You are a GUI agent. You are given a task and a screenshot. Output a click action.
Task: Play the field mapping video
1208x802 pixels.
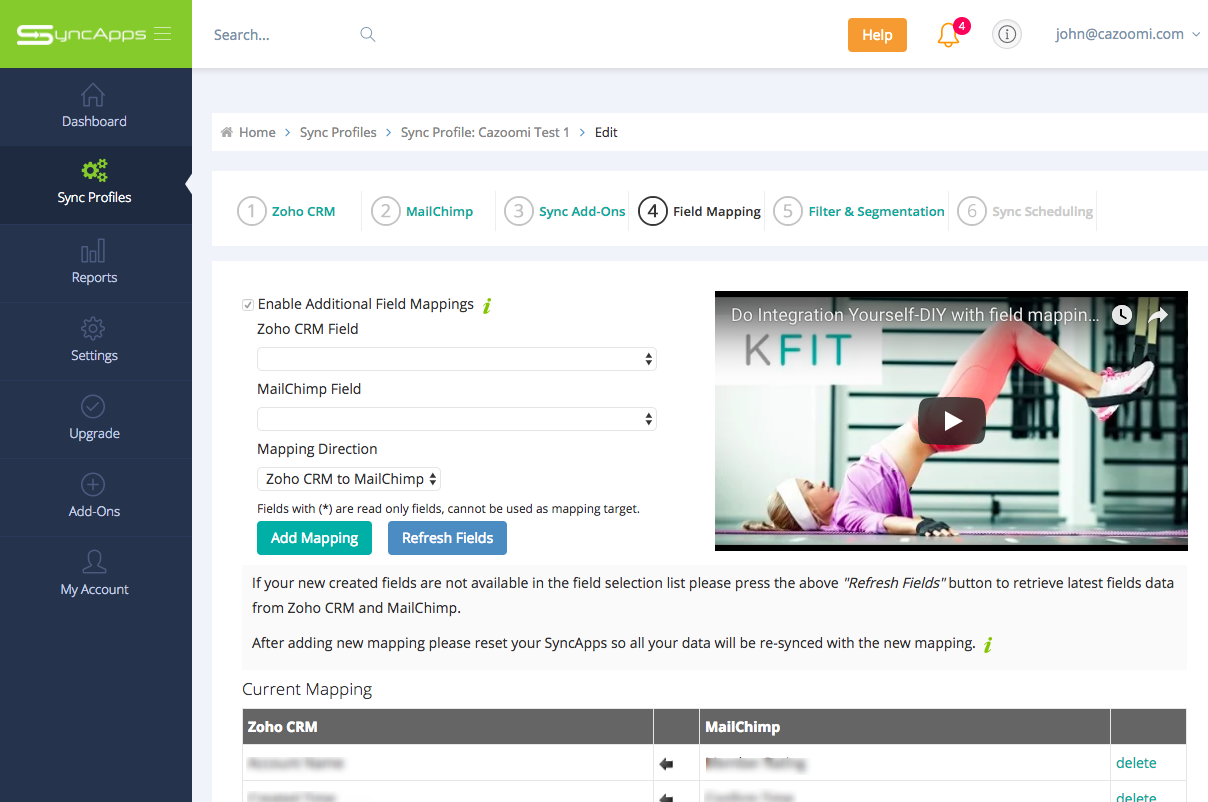[952, 421]
